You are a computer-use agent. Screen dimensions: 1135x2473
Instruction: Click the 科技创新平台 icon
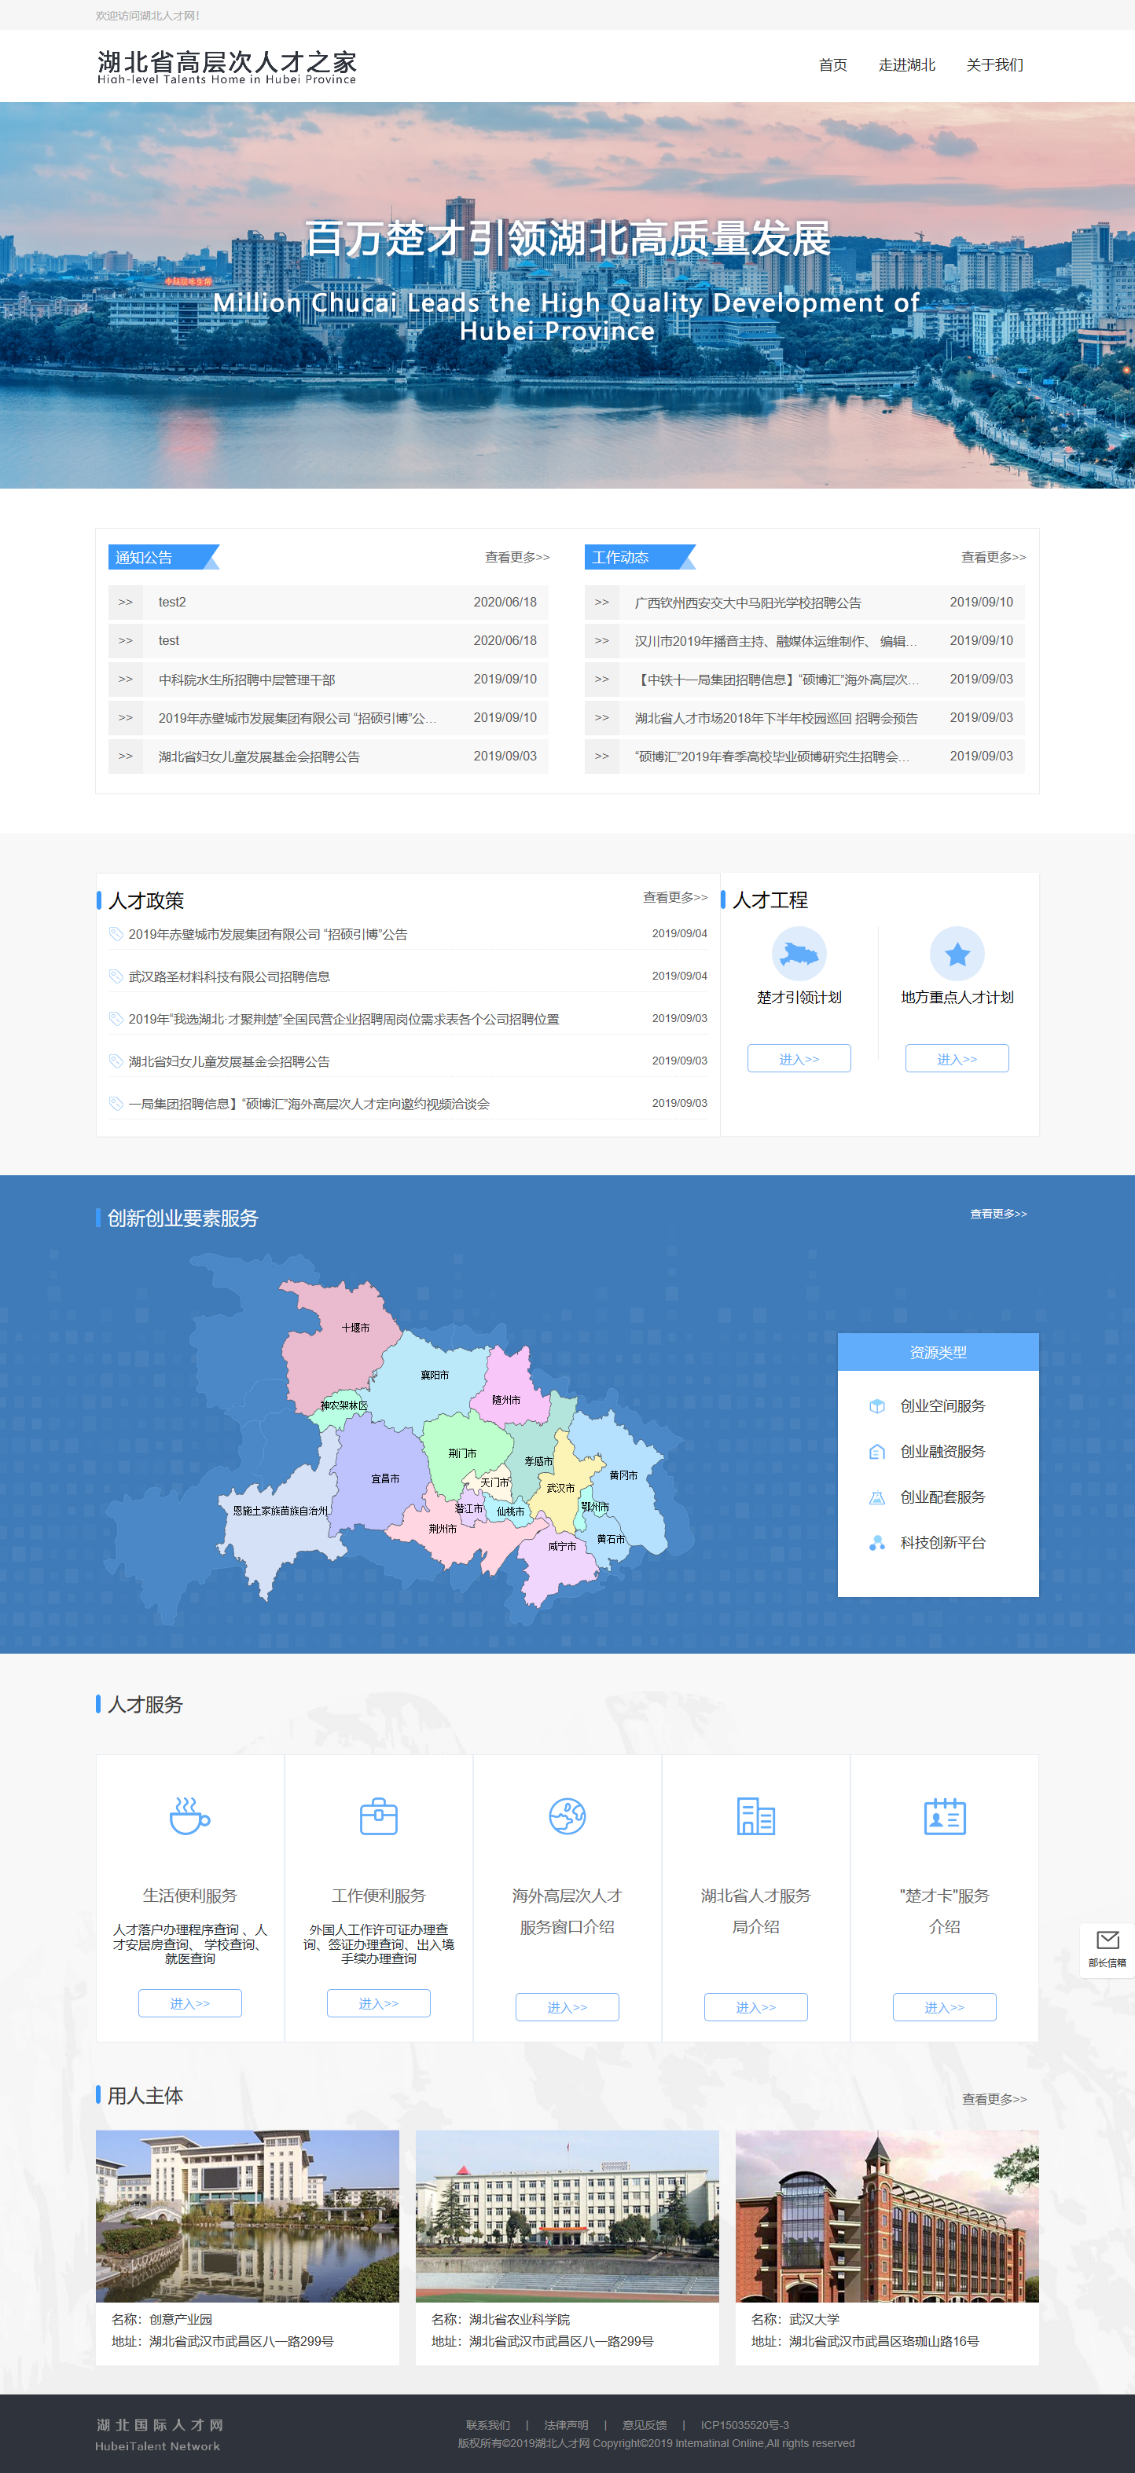[x=877, y=1543]
